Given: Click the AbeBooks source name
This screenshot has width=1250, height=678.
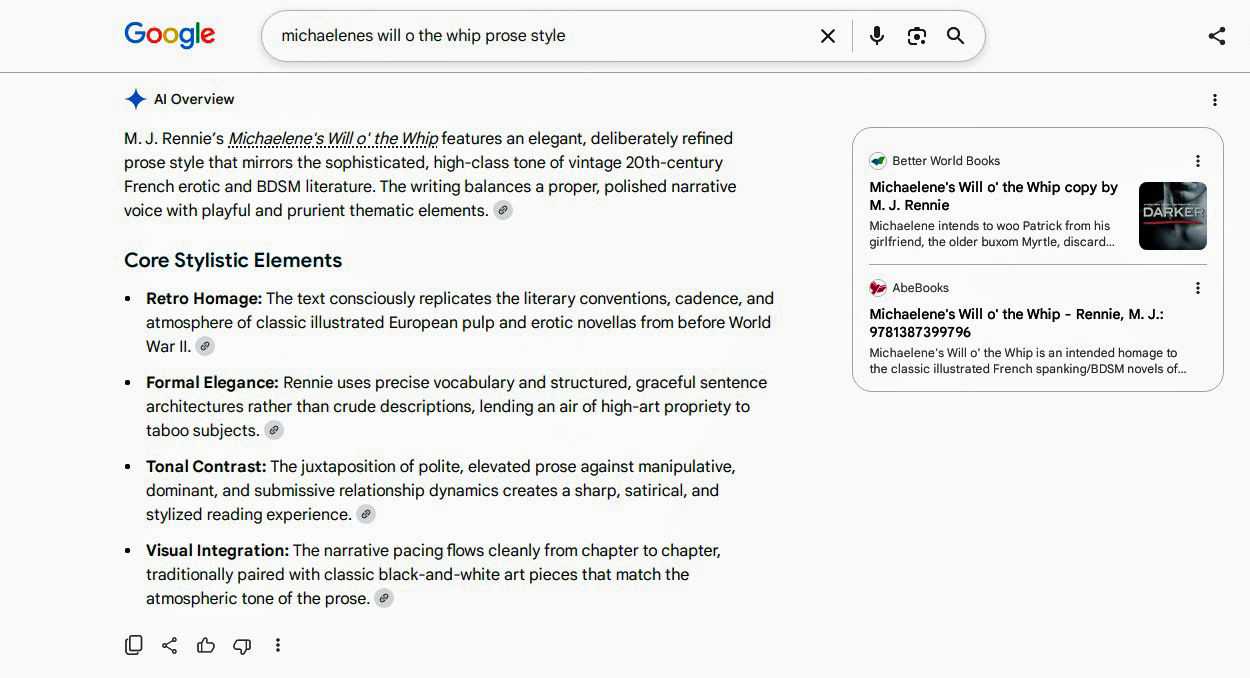Looking at the screenshot, I should [x=920, y=288].
